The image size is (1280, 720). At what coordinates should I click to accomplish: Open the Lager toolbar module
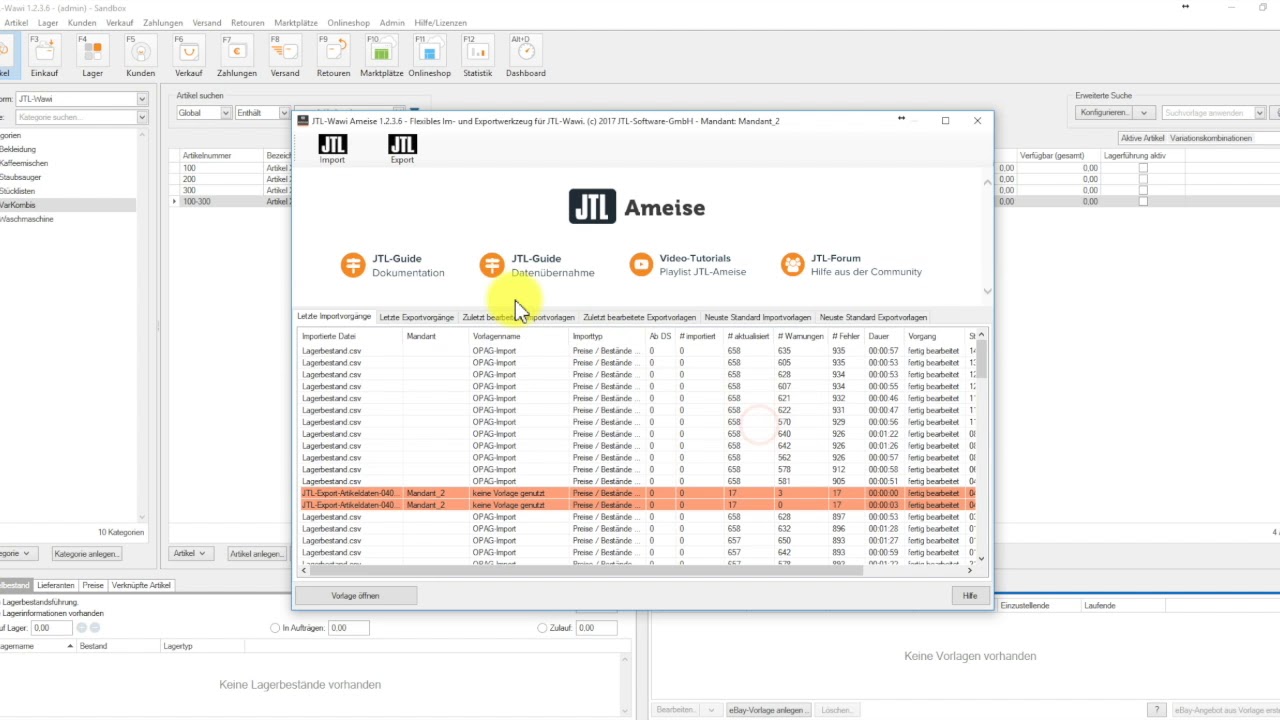click(92, 56)
